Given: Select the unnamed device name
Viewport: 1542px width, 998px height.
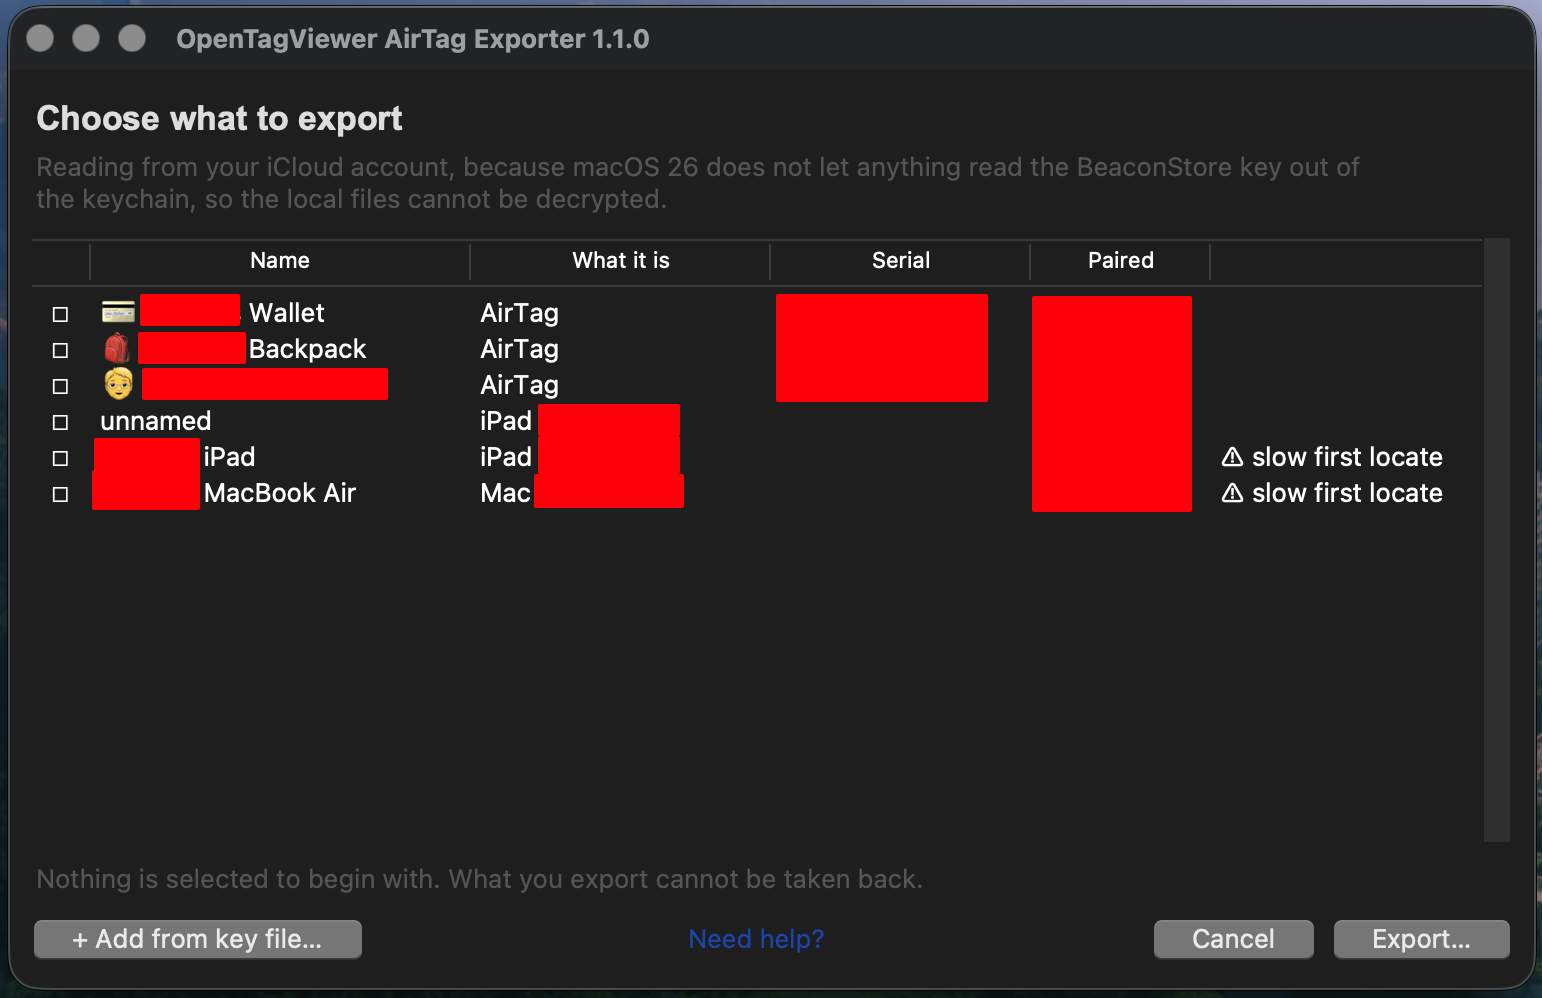Looking at the screenshot, I should [156, 421].
